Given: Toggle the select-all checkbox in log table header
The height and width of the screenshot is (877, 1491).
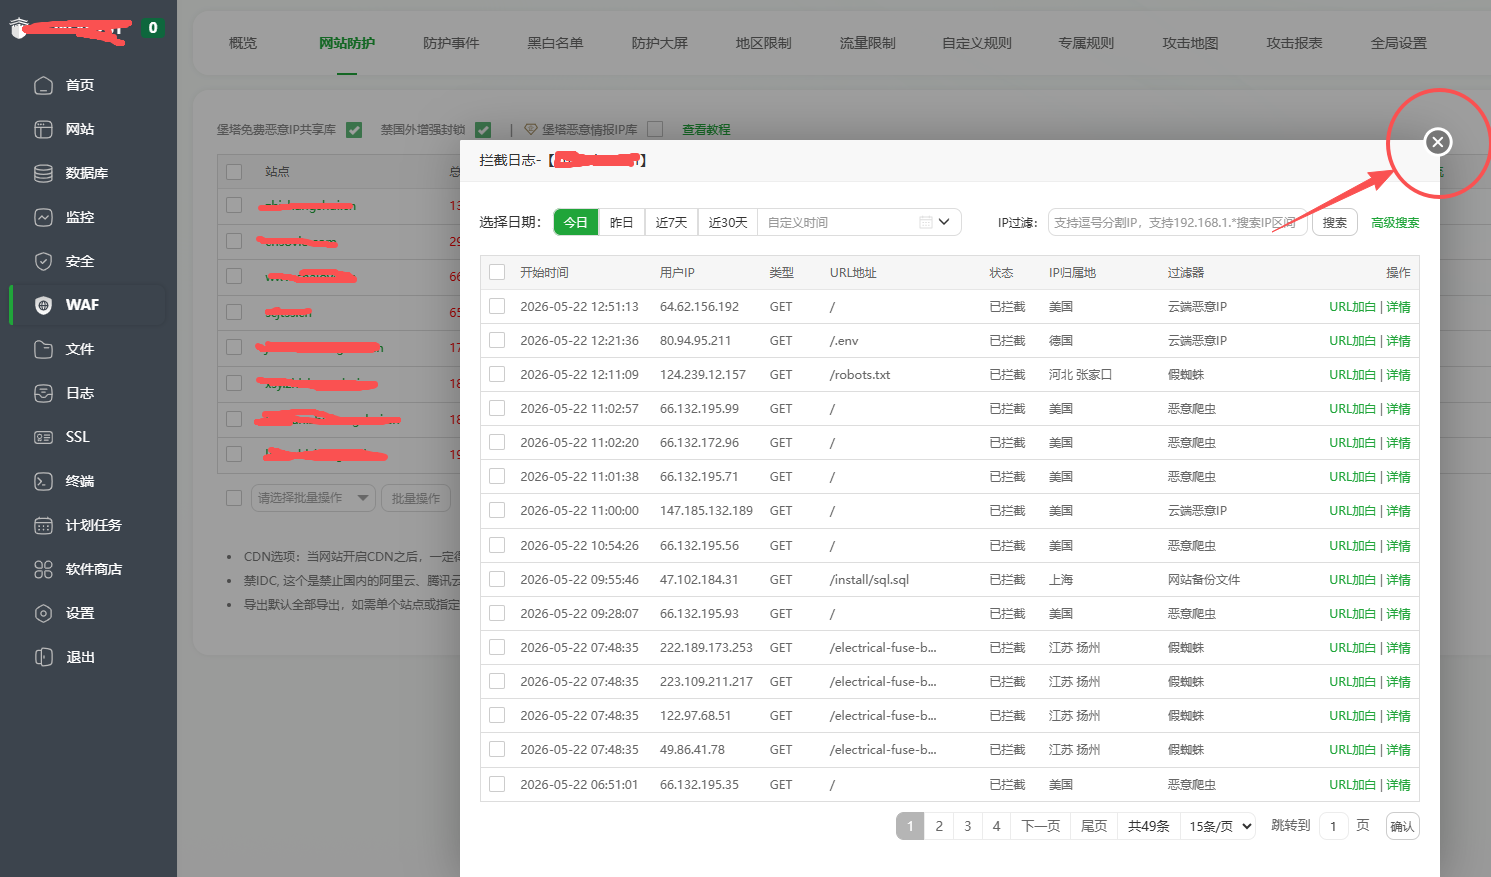Looking at the screenshot, I should (x=497, y=272).
